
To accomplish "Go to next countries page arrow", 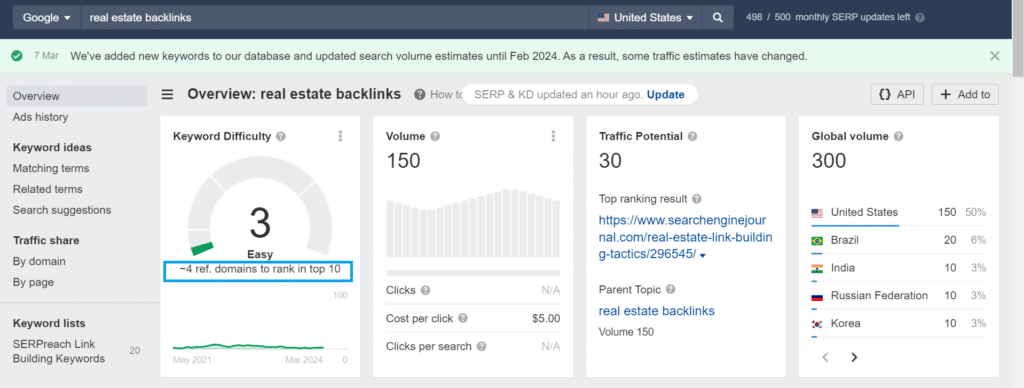I will coord(854,357).
